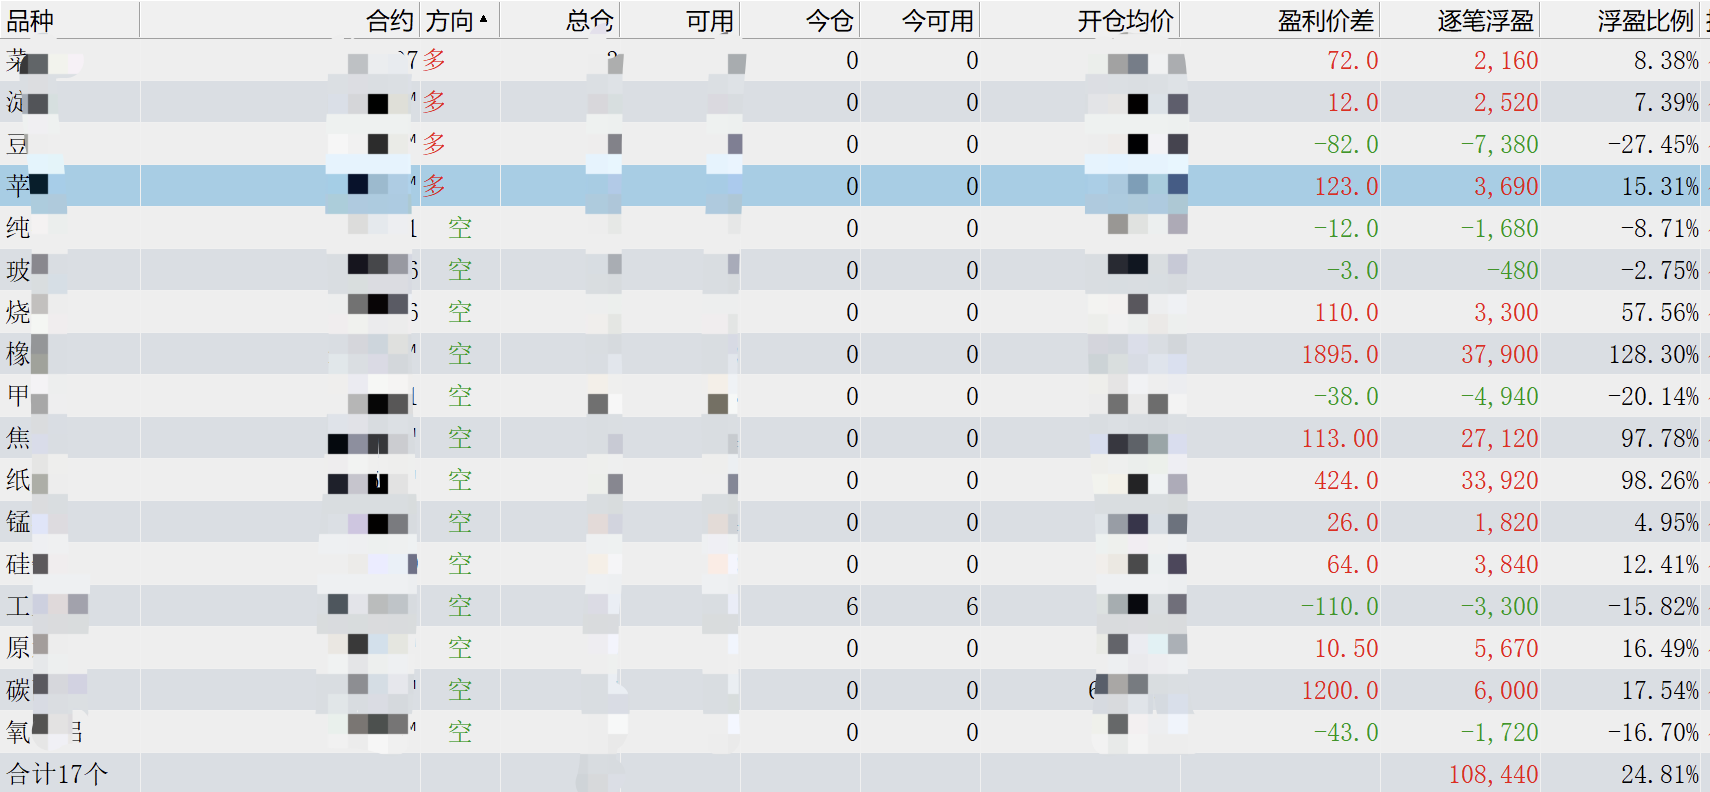Image resolution: width=1710 pixels, height=792 pixels.
Task: Sort table by 品种 column header
Action: (x=30, y=21)
